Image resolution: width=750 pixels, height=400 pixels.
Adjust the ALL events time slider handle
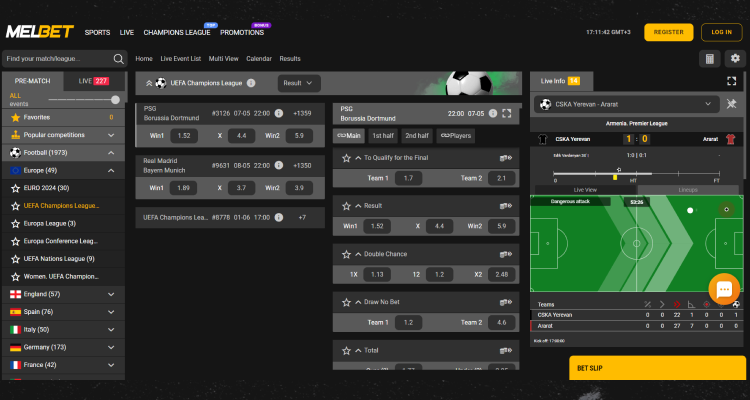115,100
